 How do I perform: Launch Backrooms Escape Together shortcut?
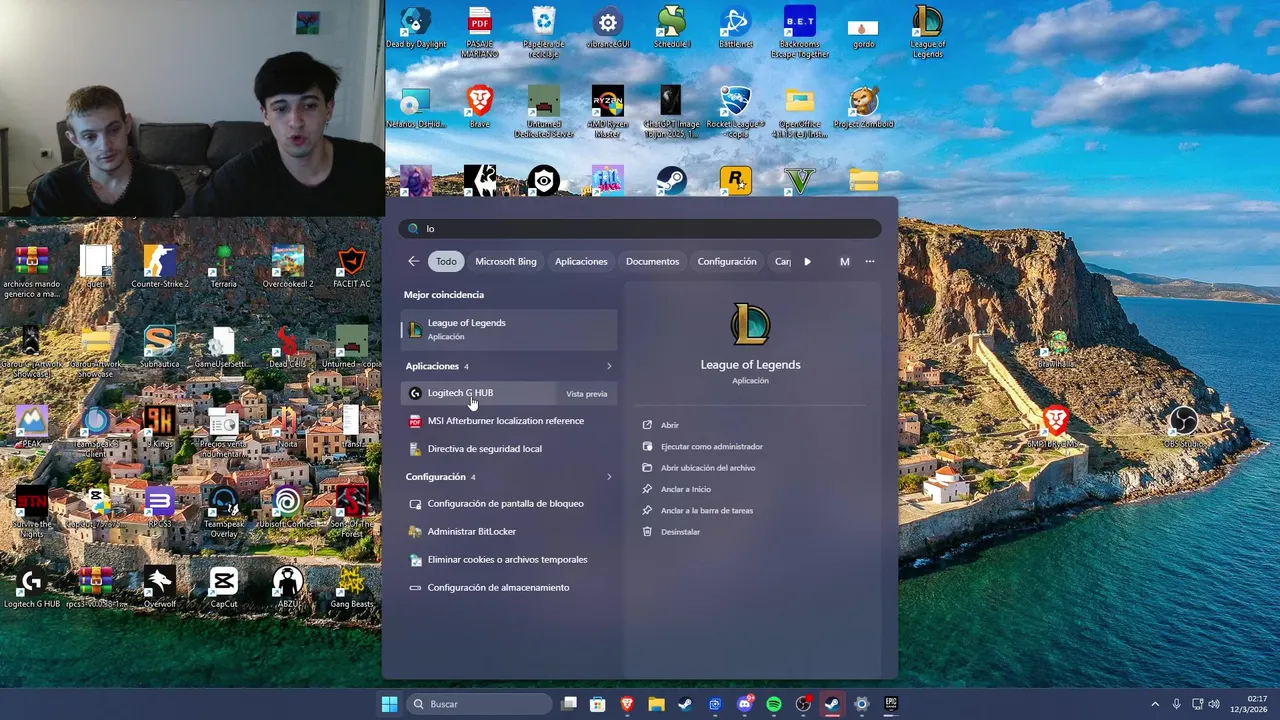tap(799, 33)
